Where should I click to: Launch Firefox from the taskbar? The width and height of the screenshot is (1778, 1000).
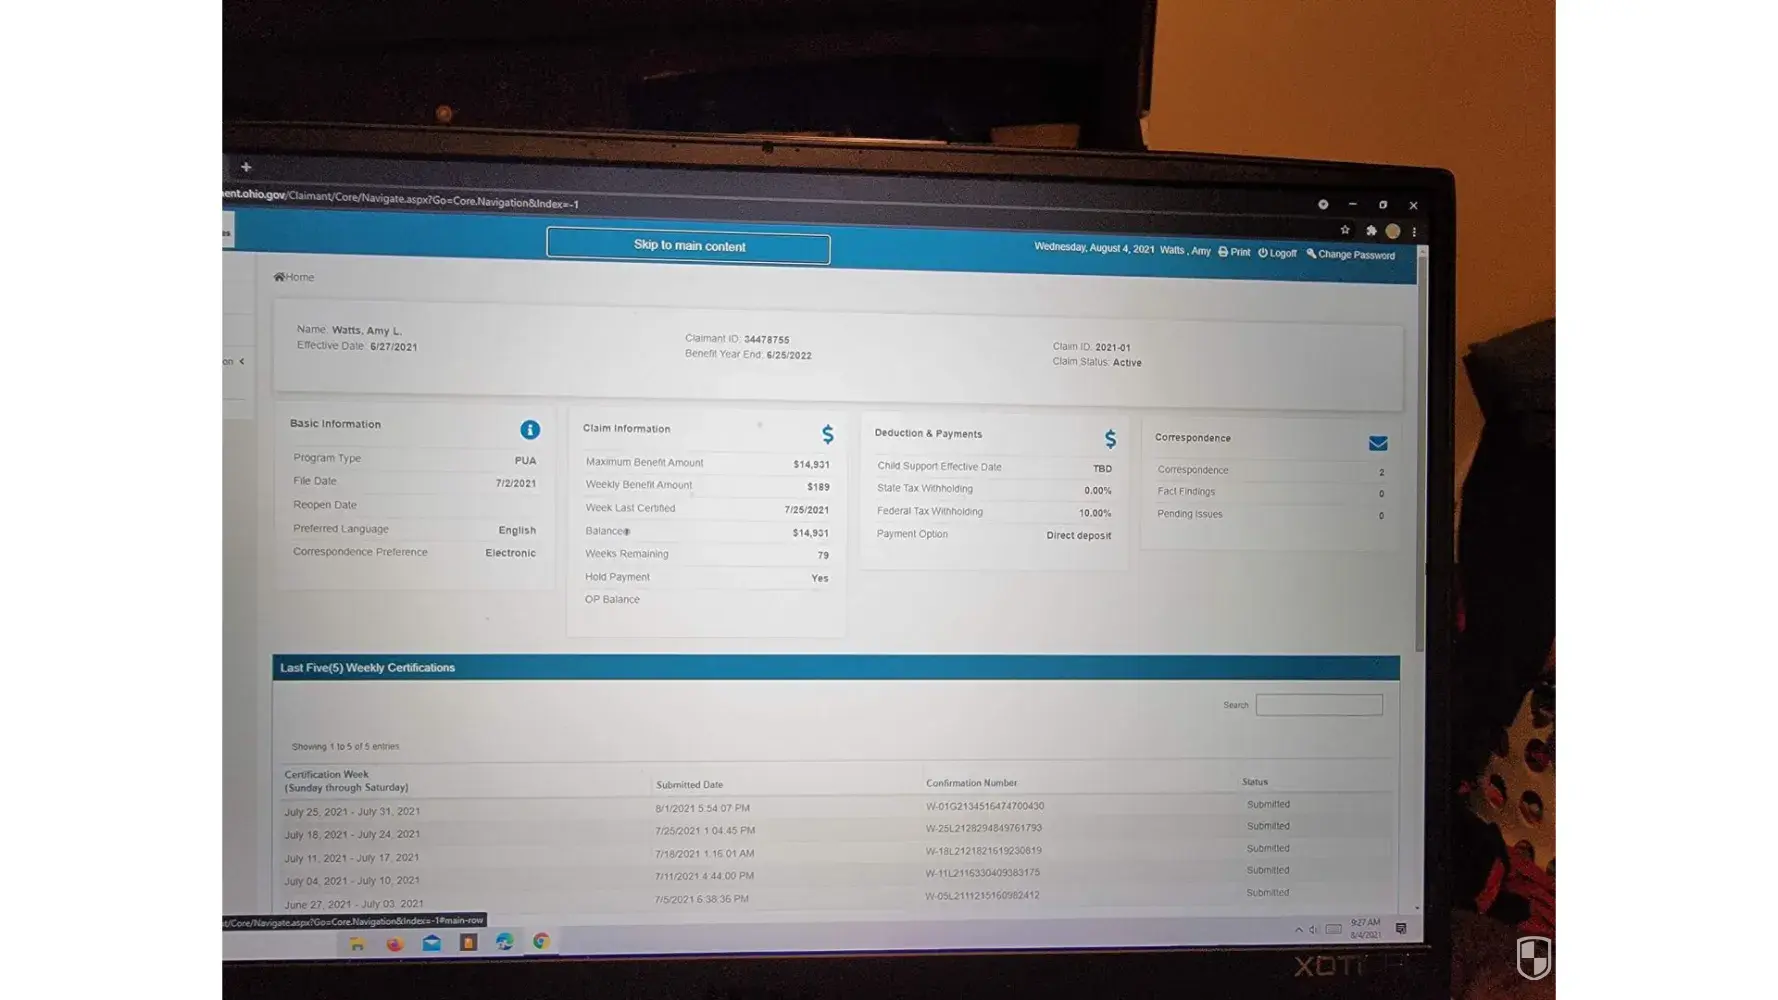click(x=395, y=943)
